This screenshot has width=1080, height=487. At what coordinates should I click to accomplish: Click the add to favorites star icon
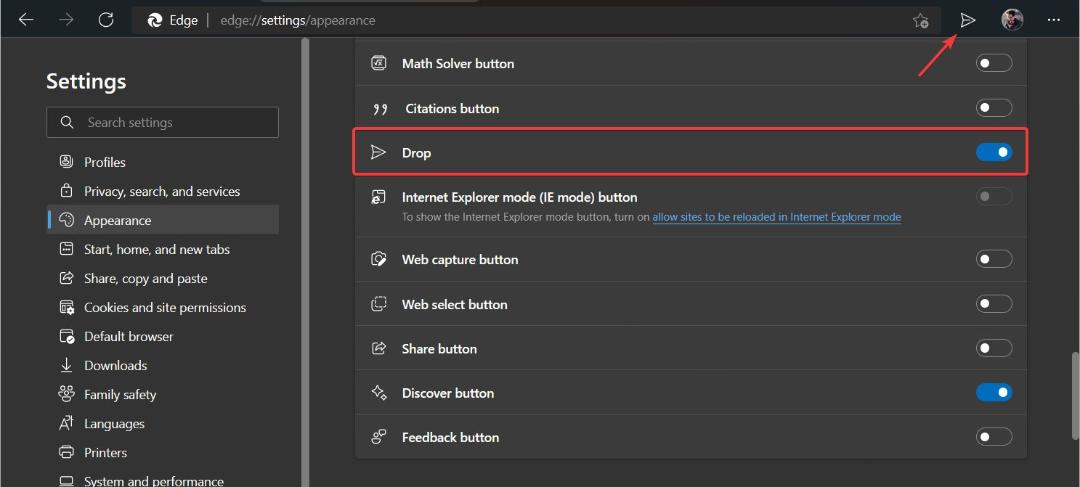[x=920, y=21]
